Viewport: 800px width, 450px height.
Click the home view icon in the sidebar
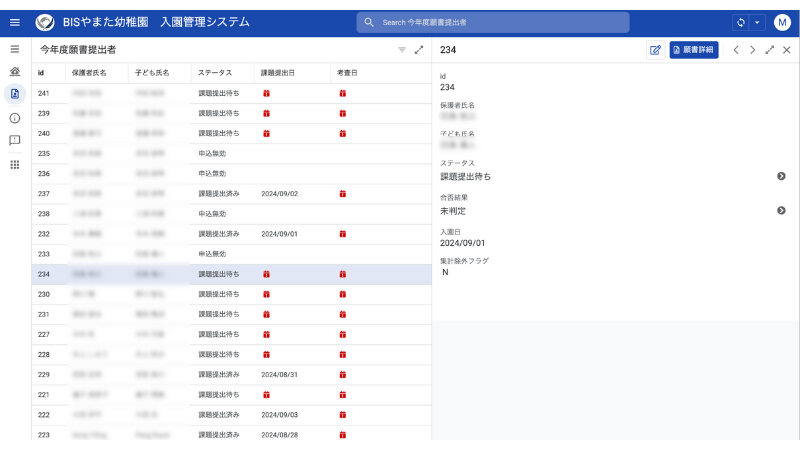click(x=15, y=71)
